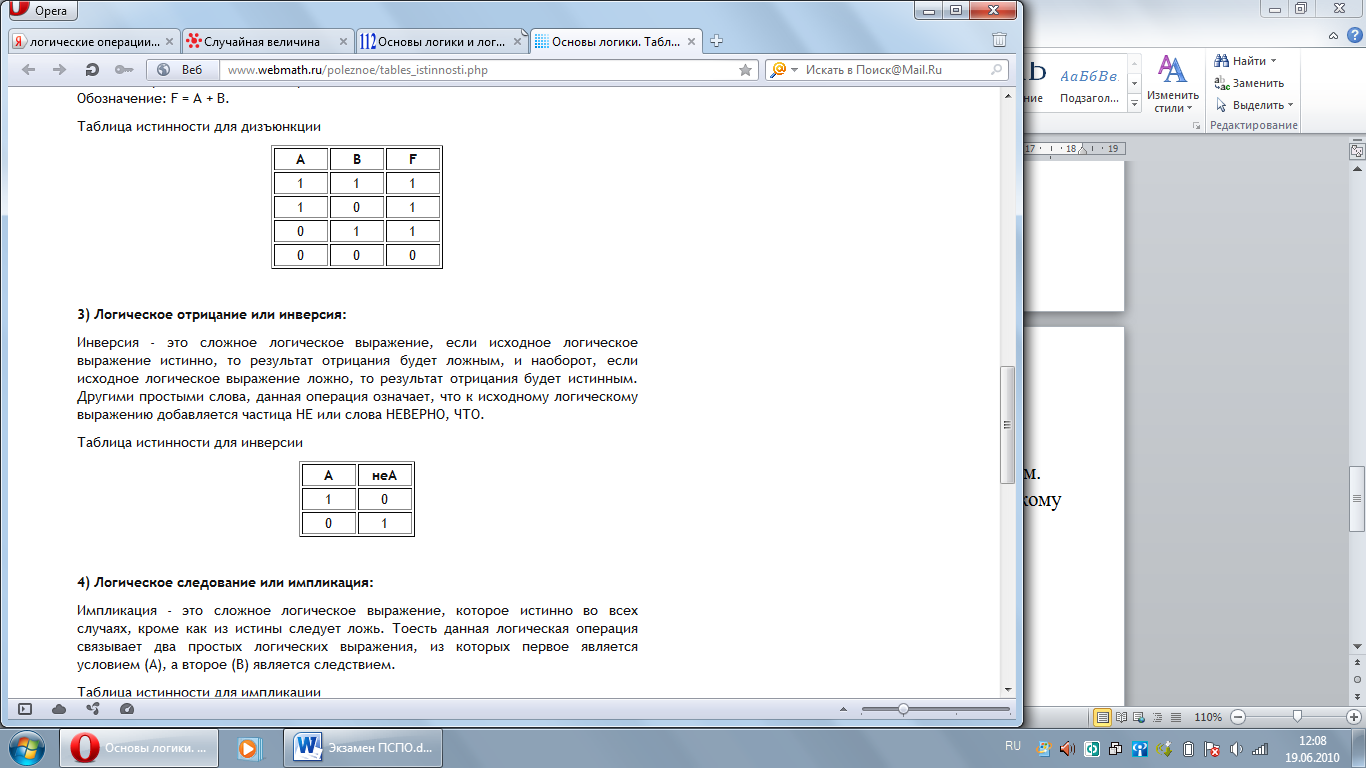Click Word's Найти button

pyautogui.click(x=1240, y=61)
